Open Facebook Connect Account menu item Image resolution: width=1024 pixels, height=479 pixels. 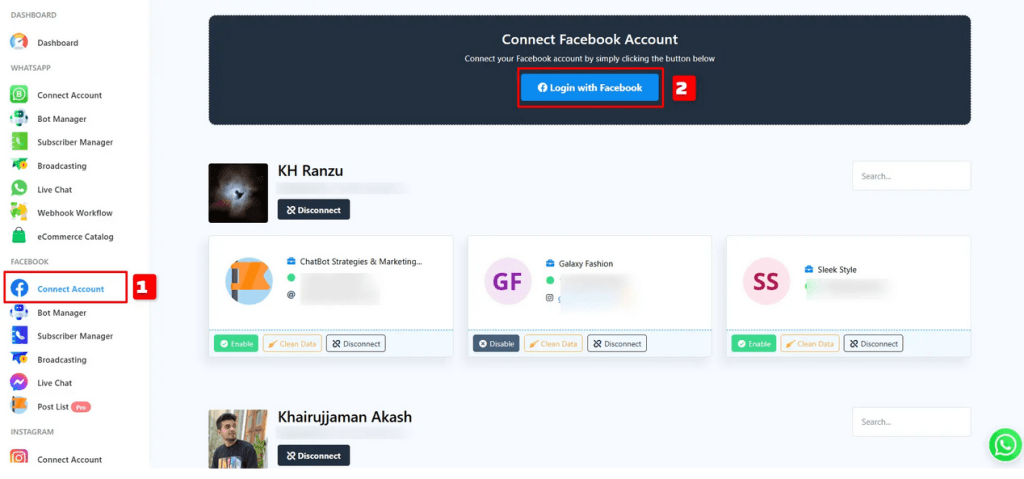tap(70, 289)
